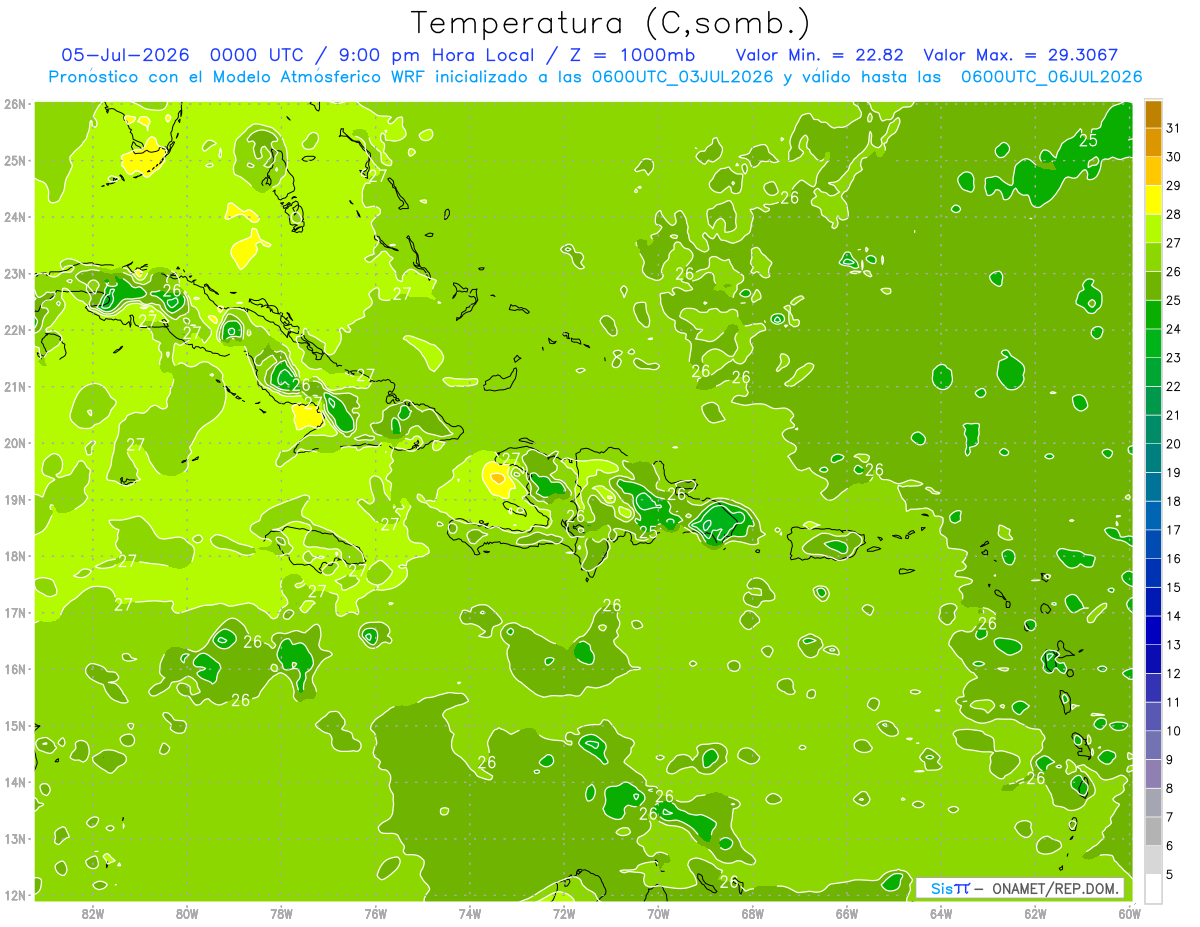Click the "66W" longitude axis label
1200x927 pixels.
pyautogui.click(x=847, y=913)
